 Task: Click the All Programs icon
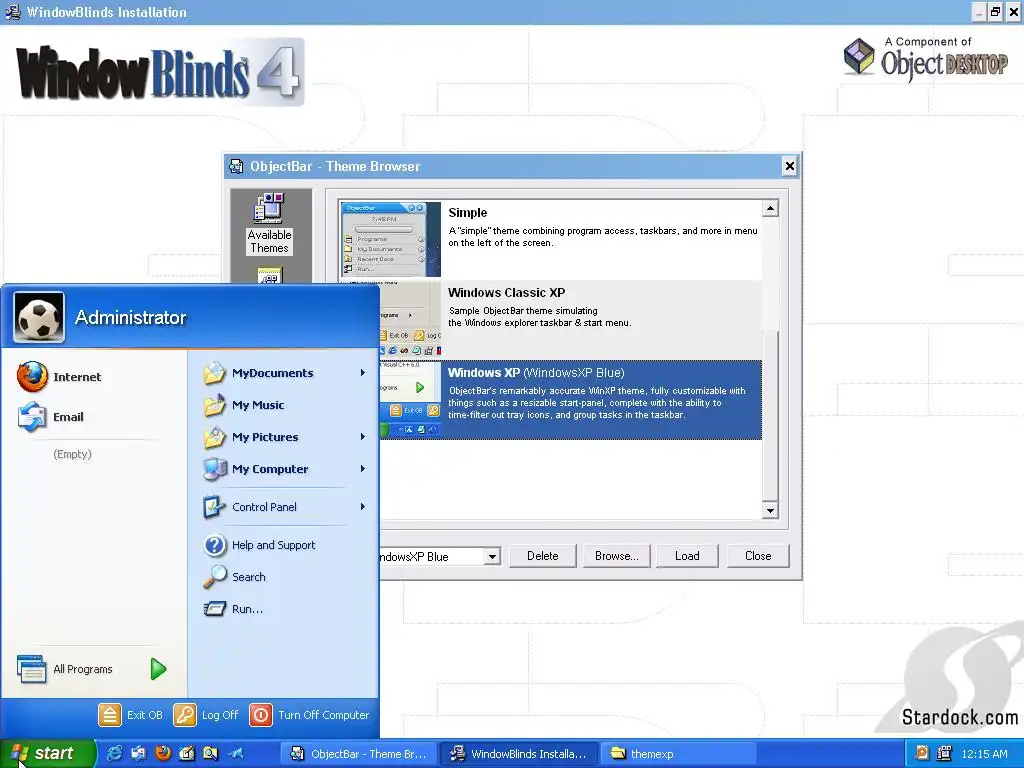31,669
